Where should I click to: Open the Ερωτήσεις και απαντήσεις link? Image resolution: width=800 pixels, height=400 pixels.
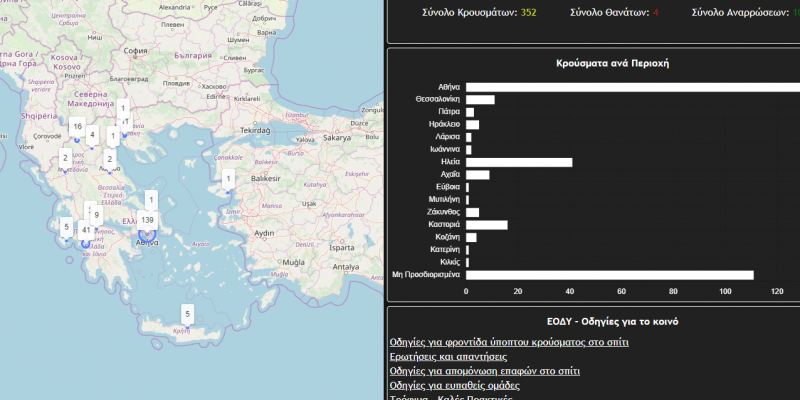[448, 357]
